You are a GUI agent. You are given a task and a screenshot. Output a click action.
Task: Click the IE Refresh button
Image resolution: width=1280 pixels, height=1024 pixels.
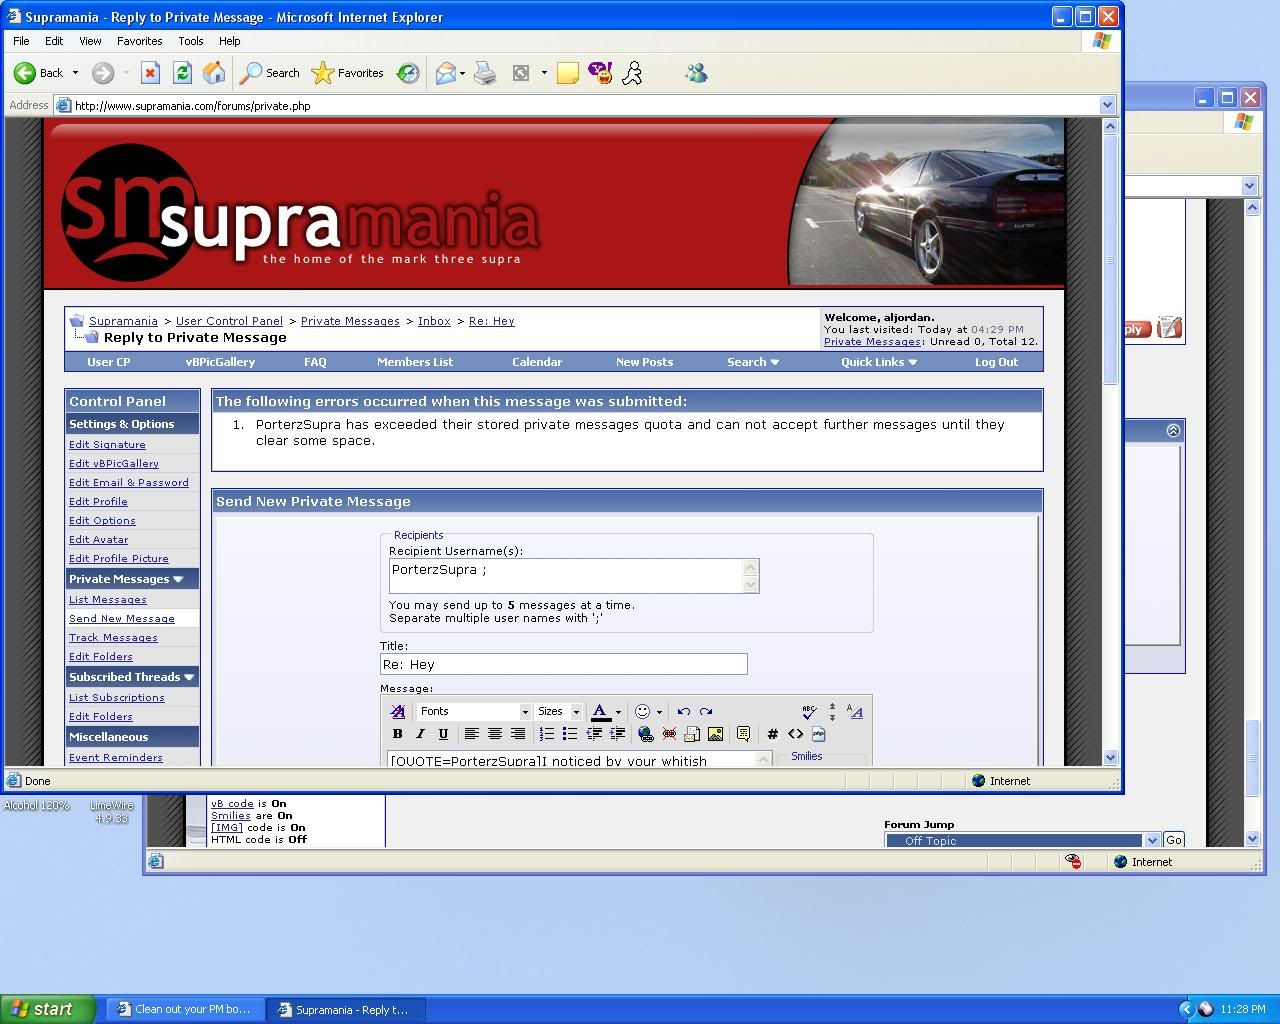[182, 73]
